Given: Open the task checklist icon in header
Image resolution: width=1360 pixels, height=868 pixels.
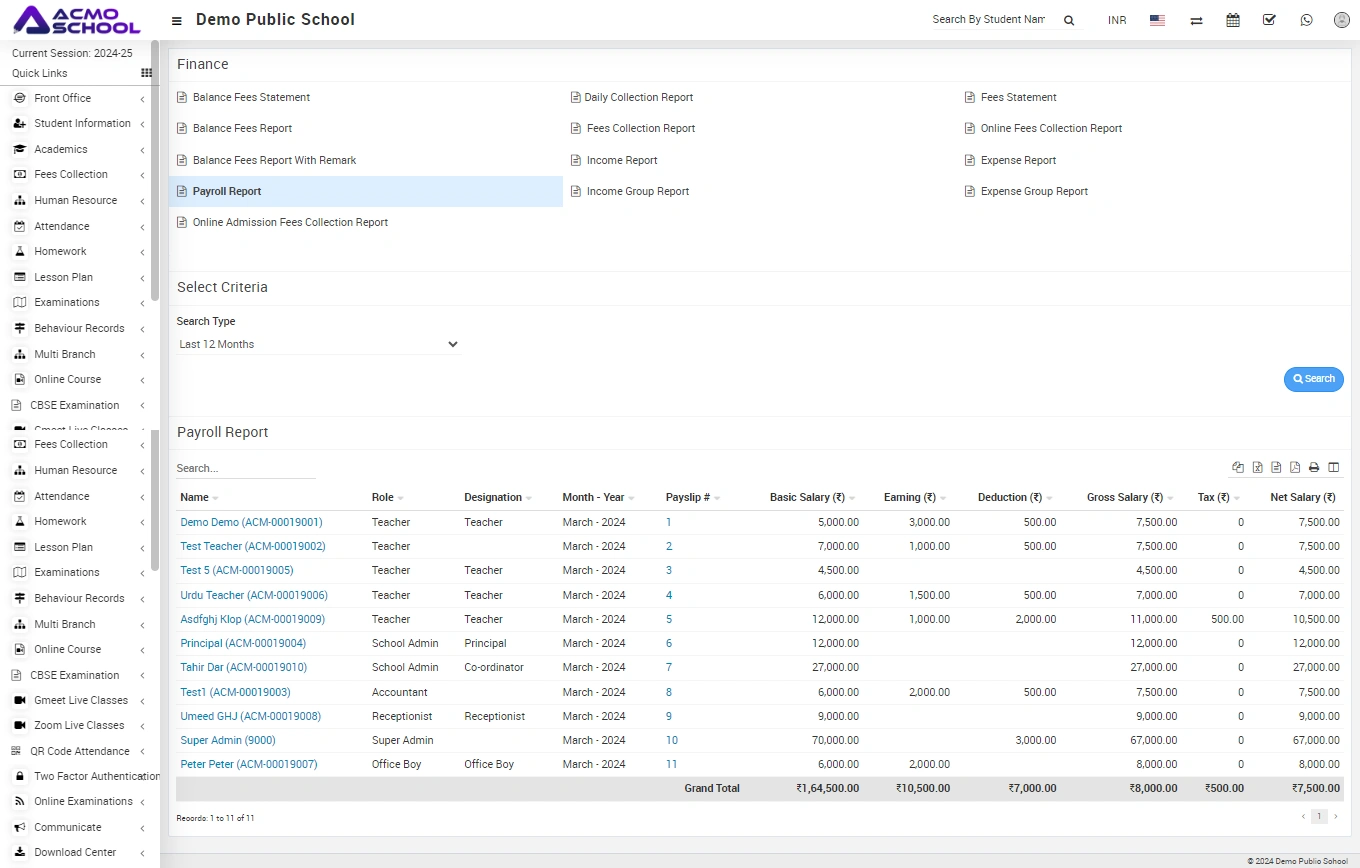Looking at the screenshot, I should tap(1269, 20).
